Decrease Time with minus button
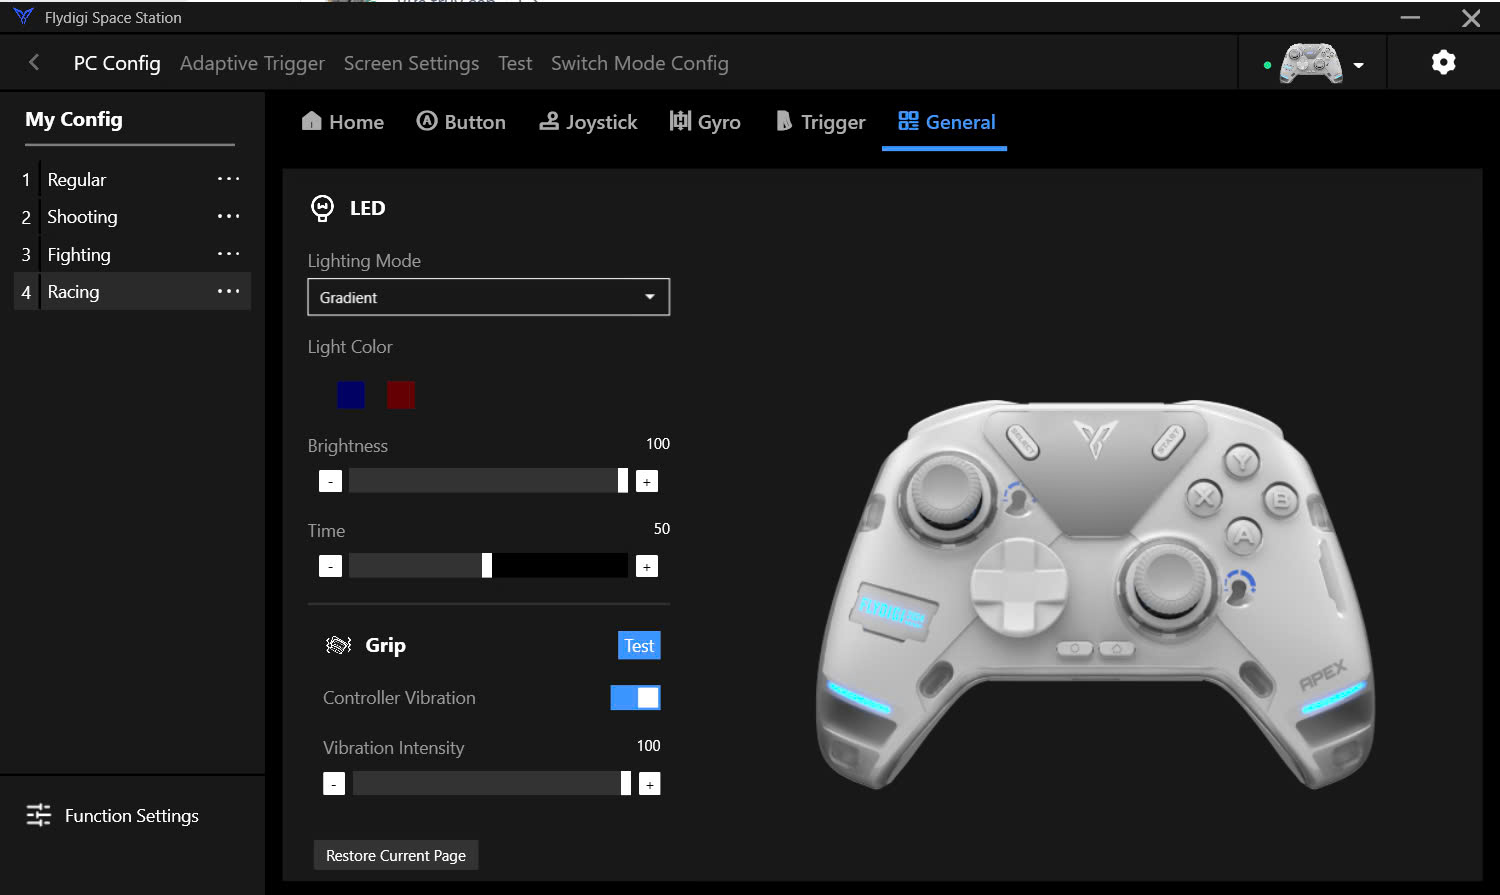The height and width of the screenshot is (895, 1500). 330,566
